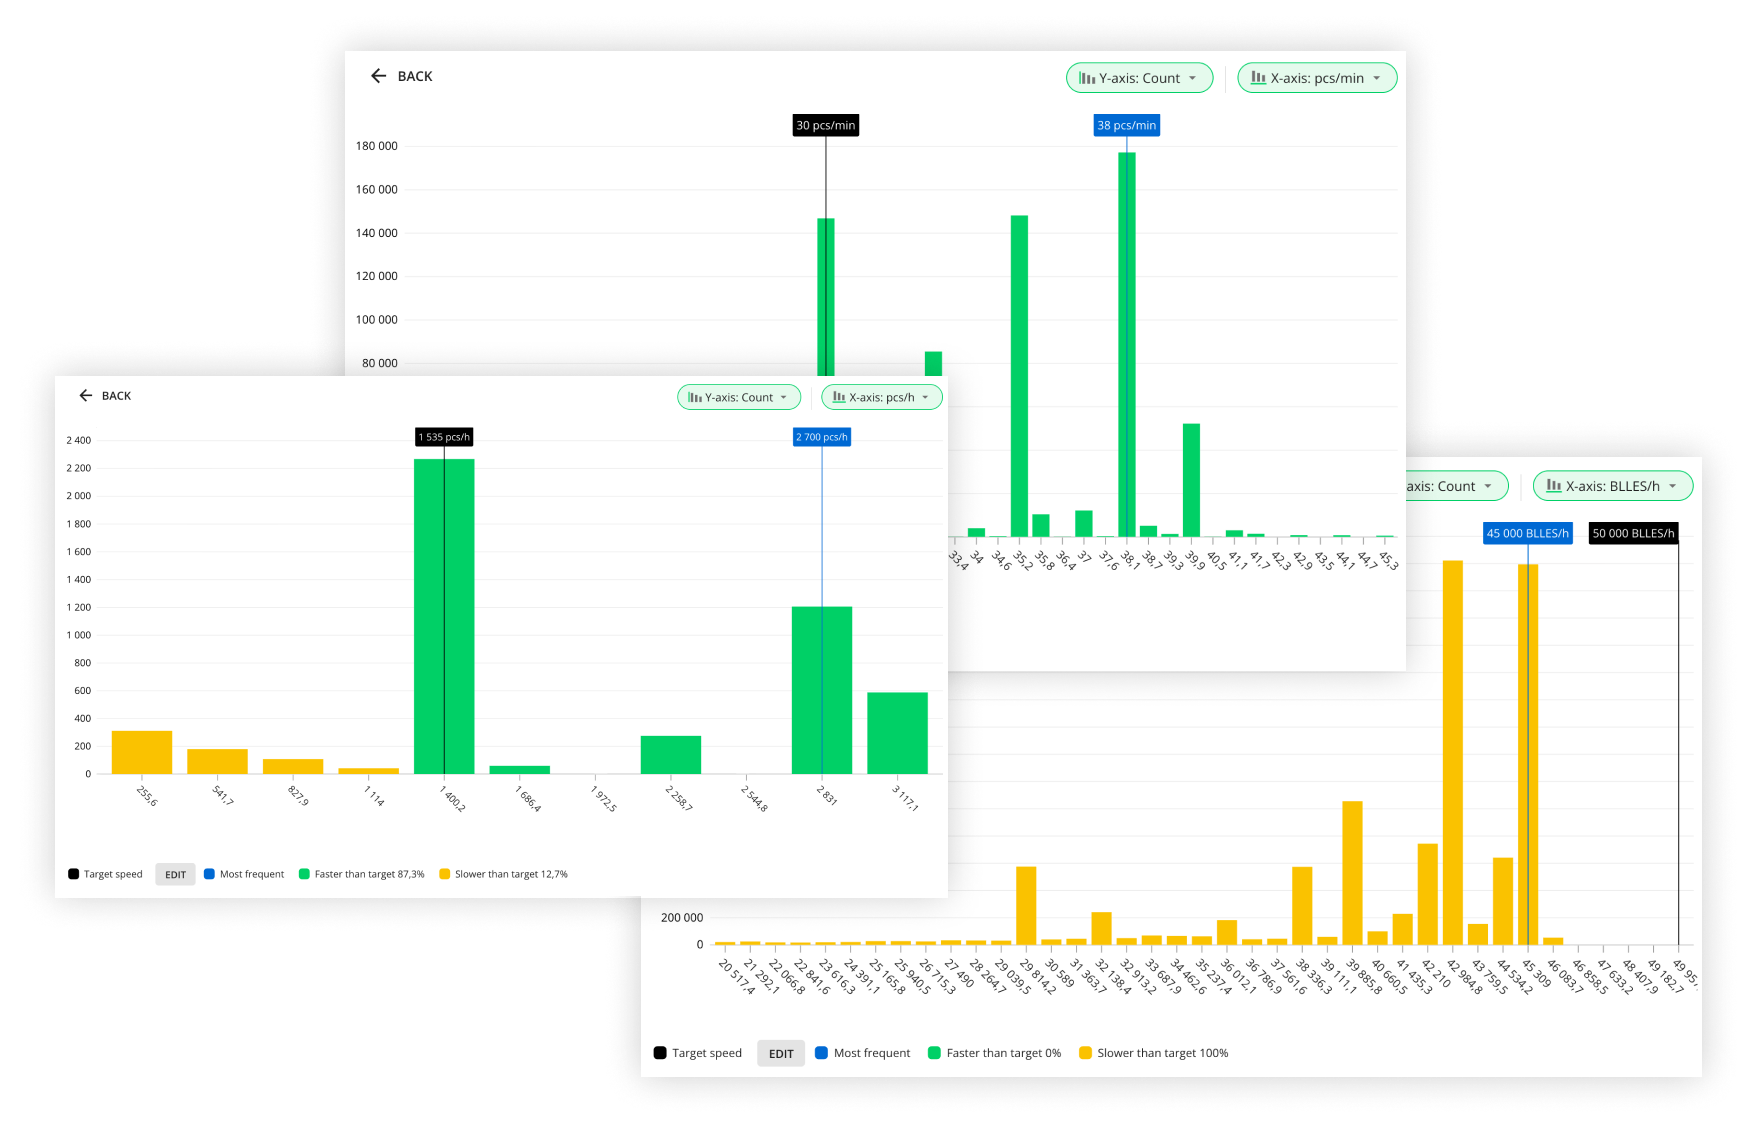Screen dimensions: 1751x1125
Task: Click bar chart icon in X-axis: BLLES/h button
Action: (1553, 486)
